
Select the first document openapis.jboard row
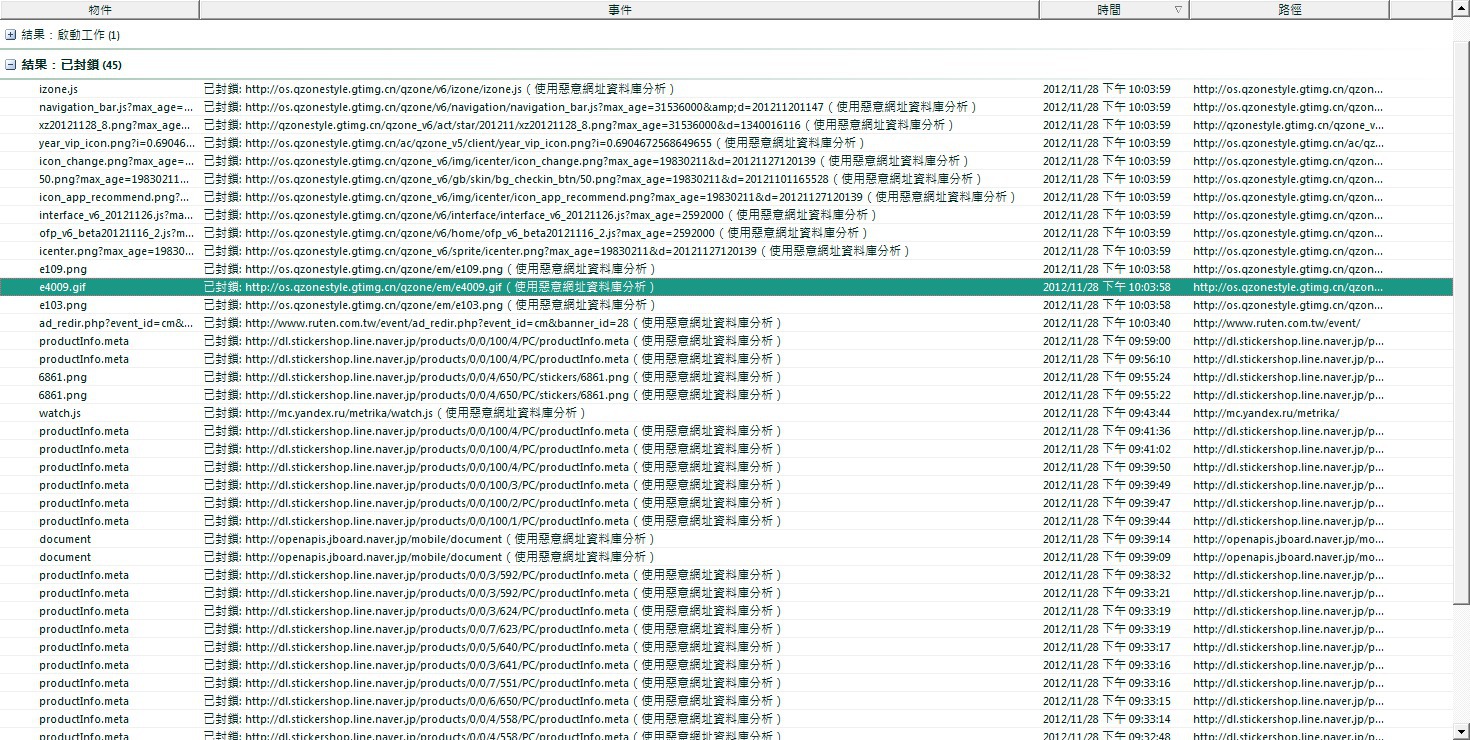pyautogui.click(x=725, y=539)
